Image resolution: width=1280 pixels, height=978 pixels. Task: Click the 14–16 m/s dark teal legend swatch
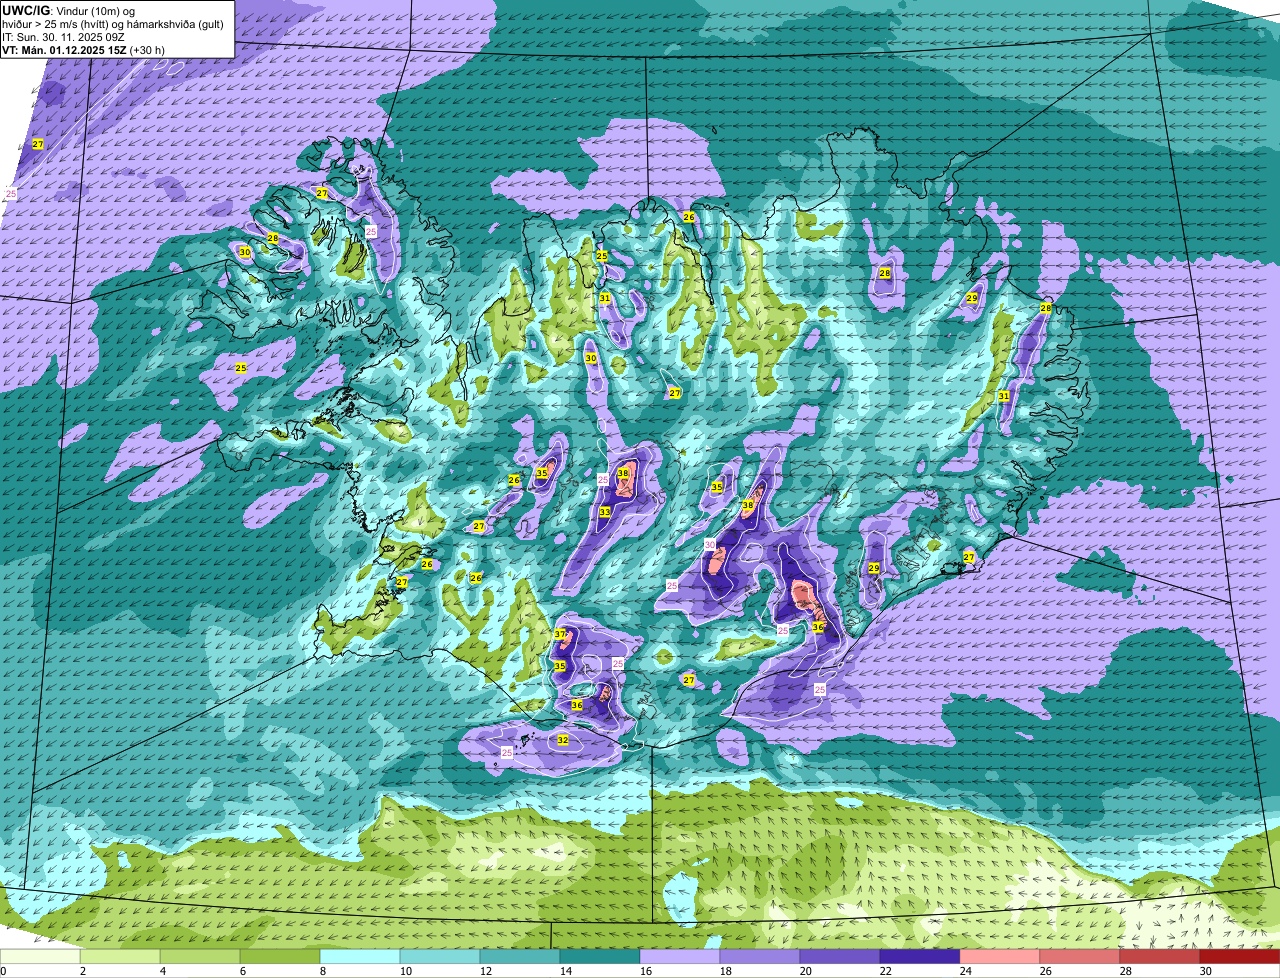600,957
